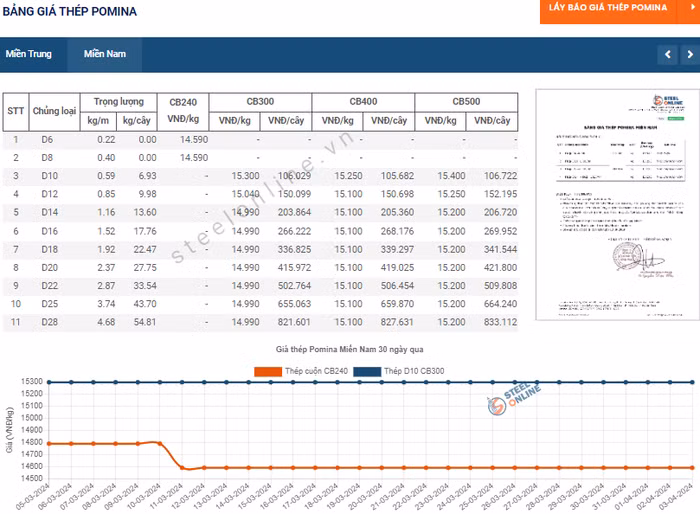Open the price quote document thumbnail
Viewport: 700px width, 514px height.
611,205
